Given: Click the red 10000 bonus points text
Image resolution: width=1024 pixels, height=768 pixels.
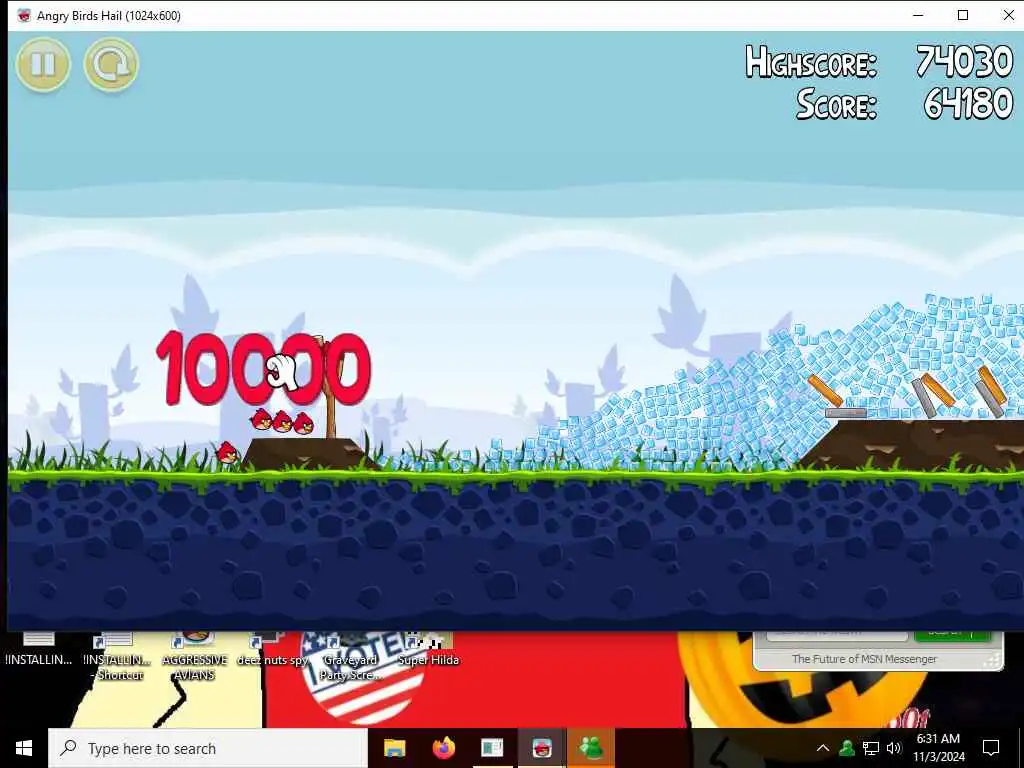Looking at the screenshot, I should pyautogui.click(x=264, y=369).
